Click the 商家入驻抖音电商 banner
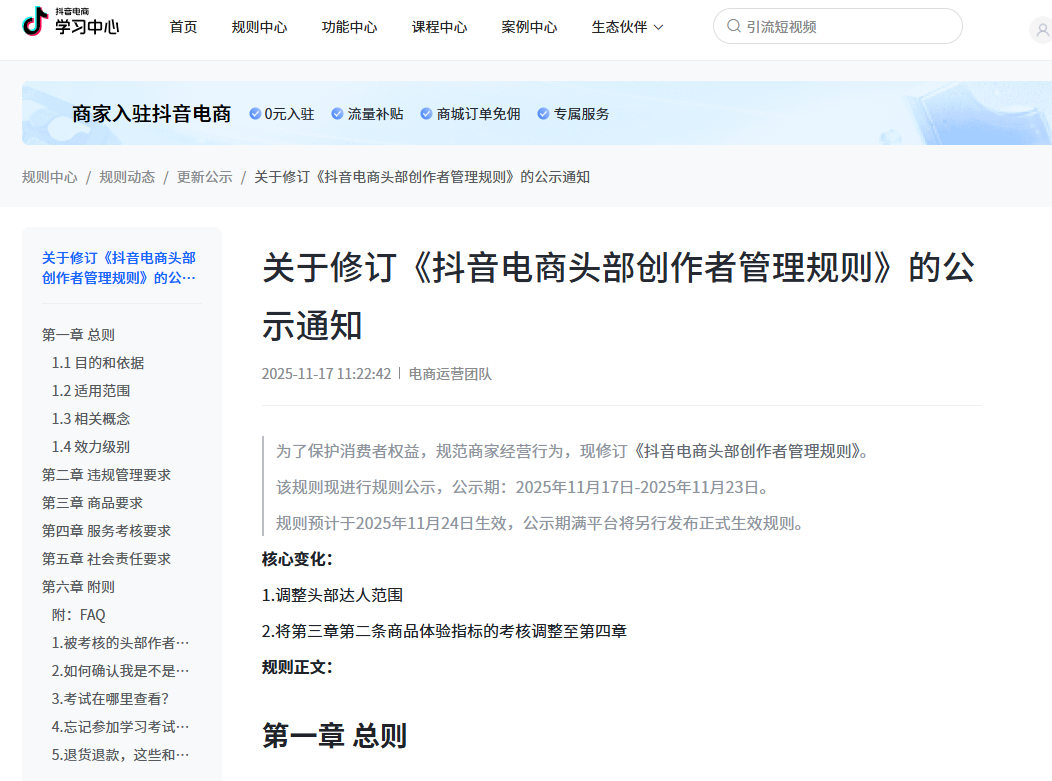Image resolution: width=1052 pixels, height=781 pixels. 537,113
